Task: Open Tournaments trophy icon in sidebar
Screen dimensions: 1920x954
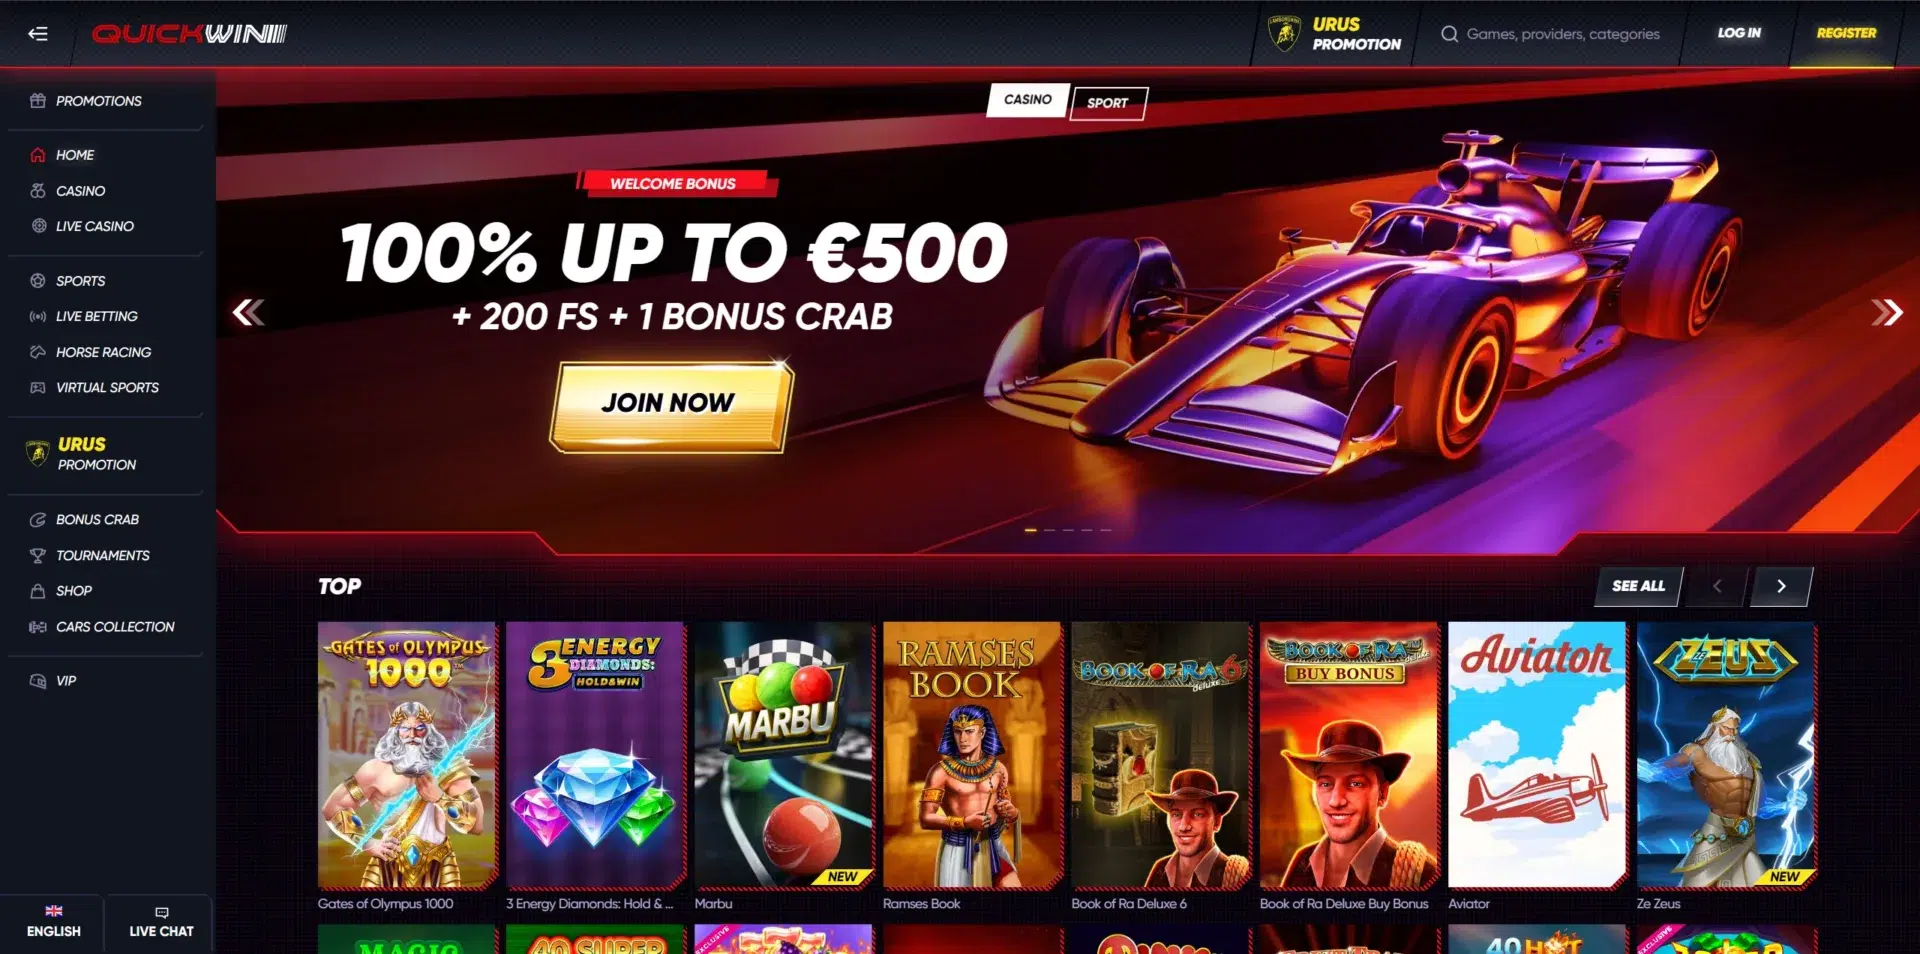Action: pyautogui.click(x=38, y=555)
